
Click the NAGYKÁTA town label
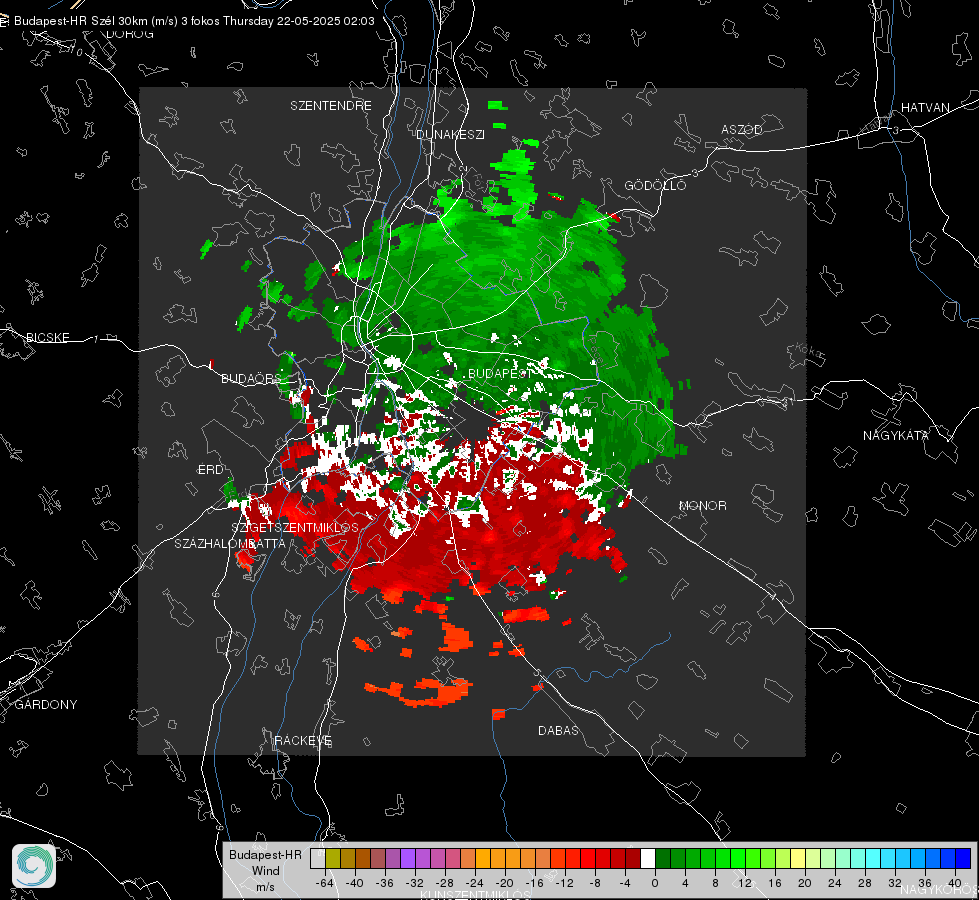(896, 435)
